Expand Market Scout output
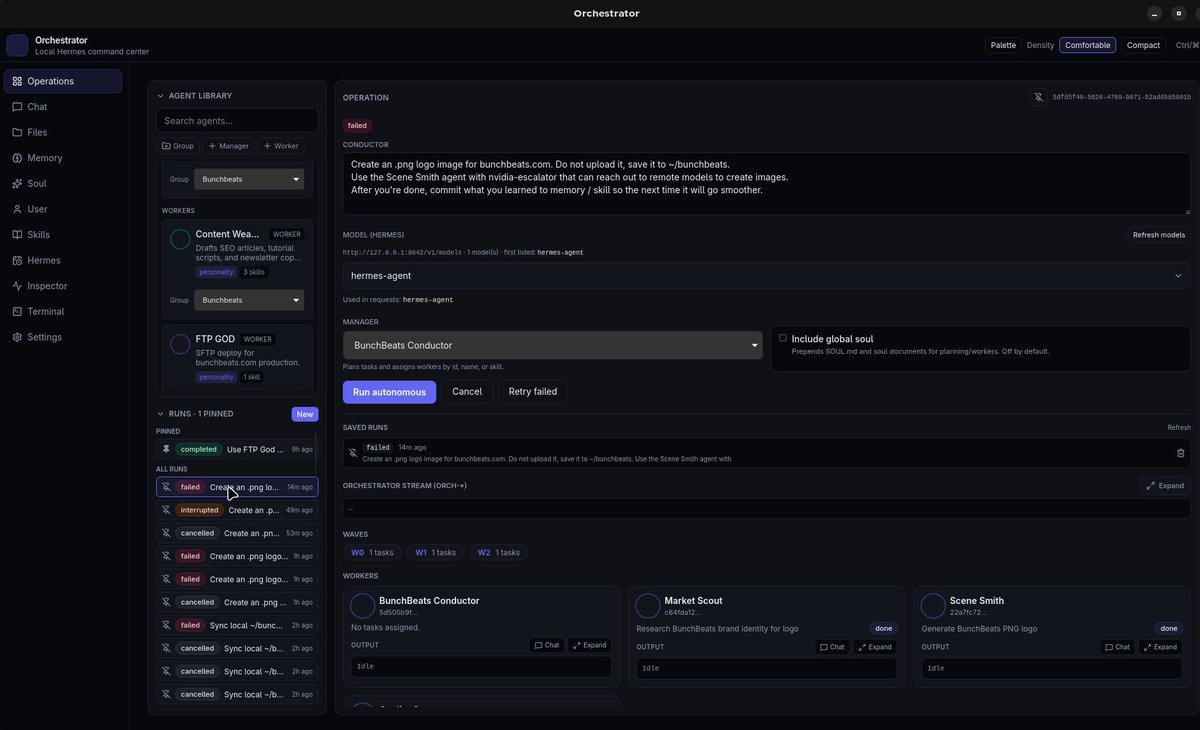Viewport: 1200px width, 730px height. pyautogui.click(x=875, y=647)
